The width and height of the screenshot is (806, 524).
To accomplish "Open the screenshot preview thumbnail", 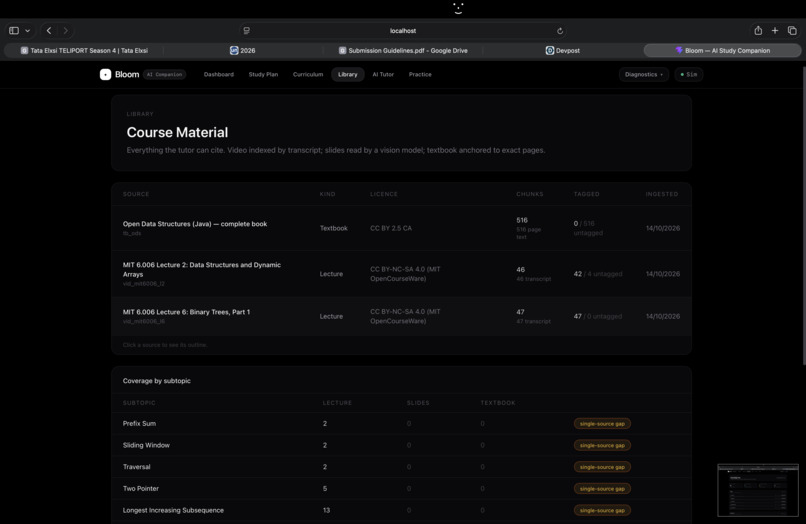I will [758, 490].
